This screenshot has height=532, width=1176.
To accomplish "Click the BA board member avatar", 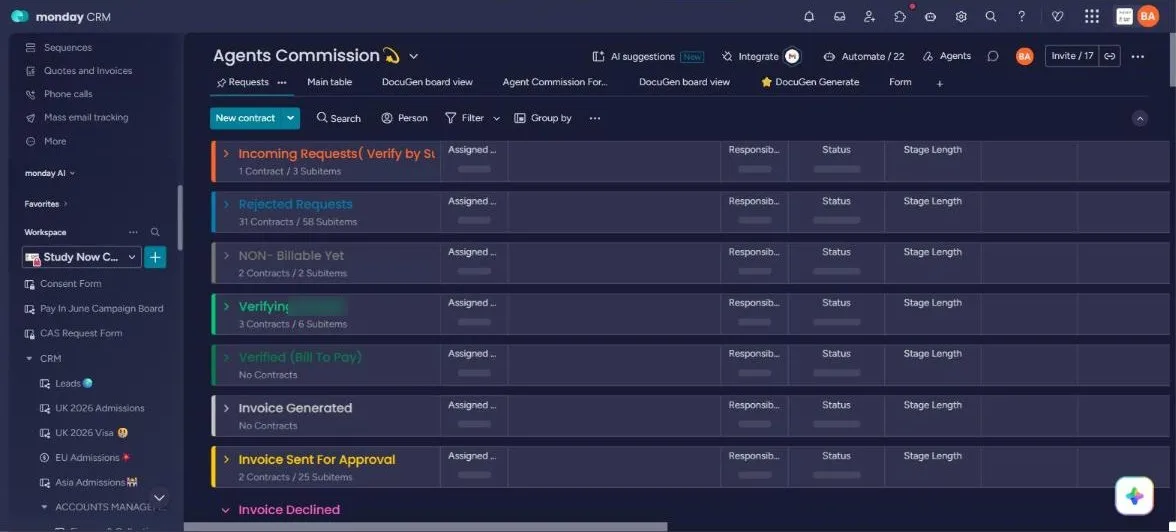I will (x=1024, y=56).
